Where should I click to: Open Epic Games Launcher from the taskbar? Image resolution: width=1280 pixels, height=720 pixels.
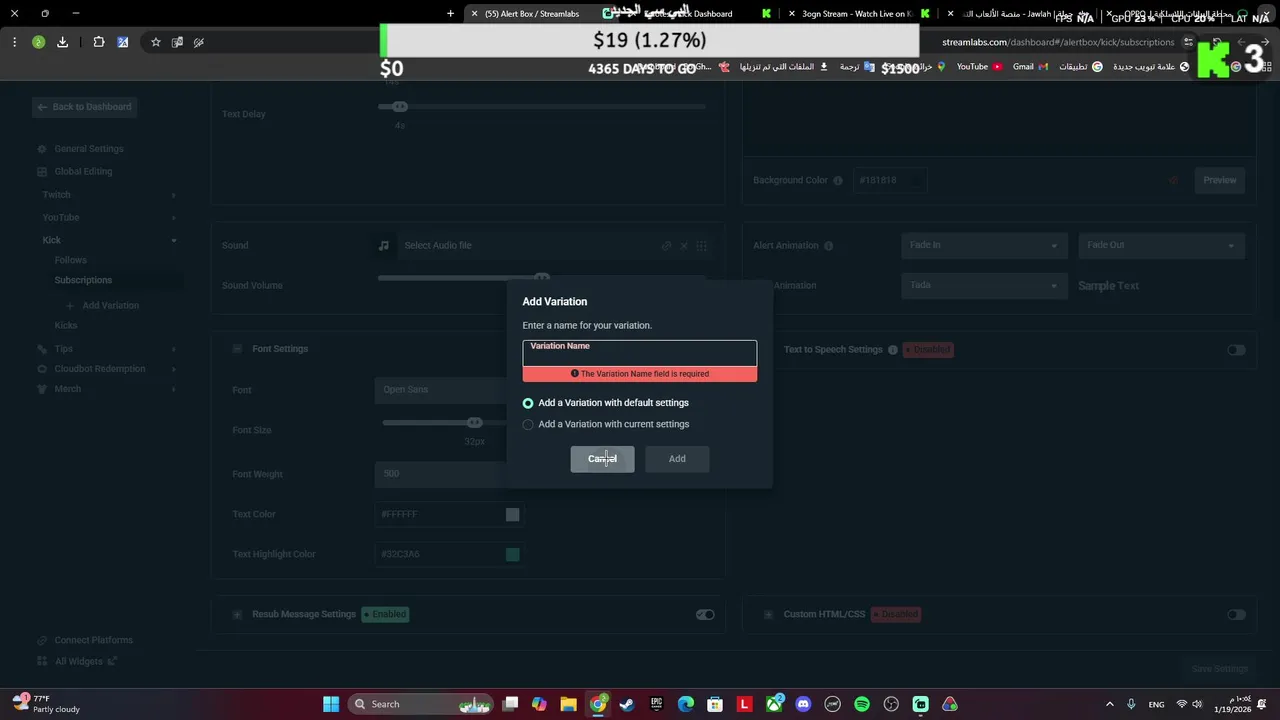click(656, 705)
